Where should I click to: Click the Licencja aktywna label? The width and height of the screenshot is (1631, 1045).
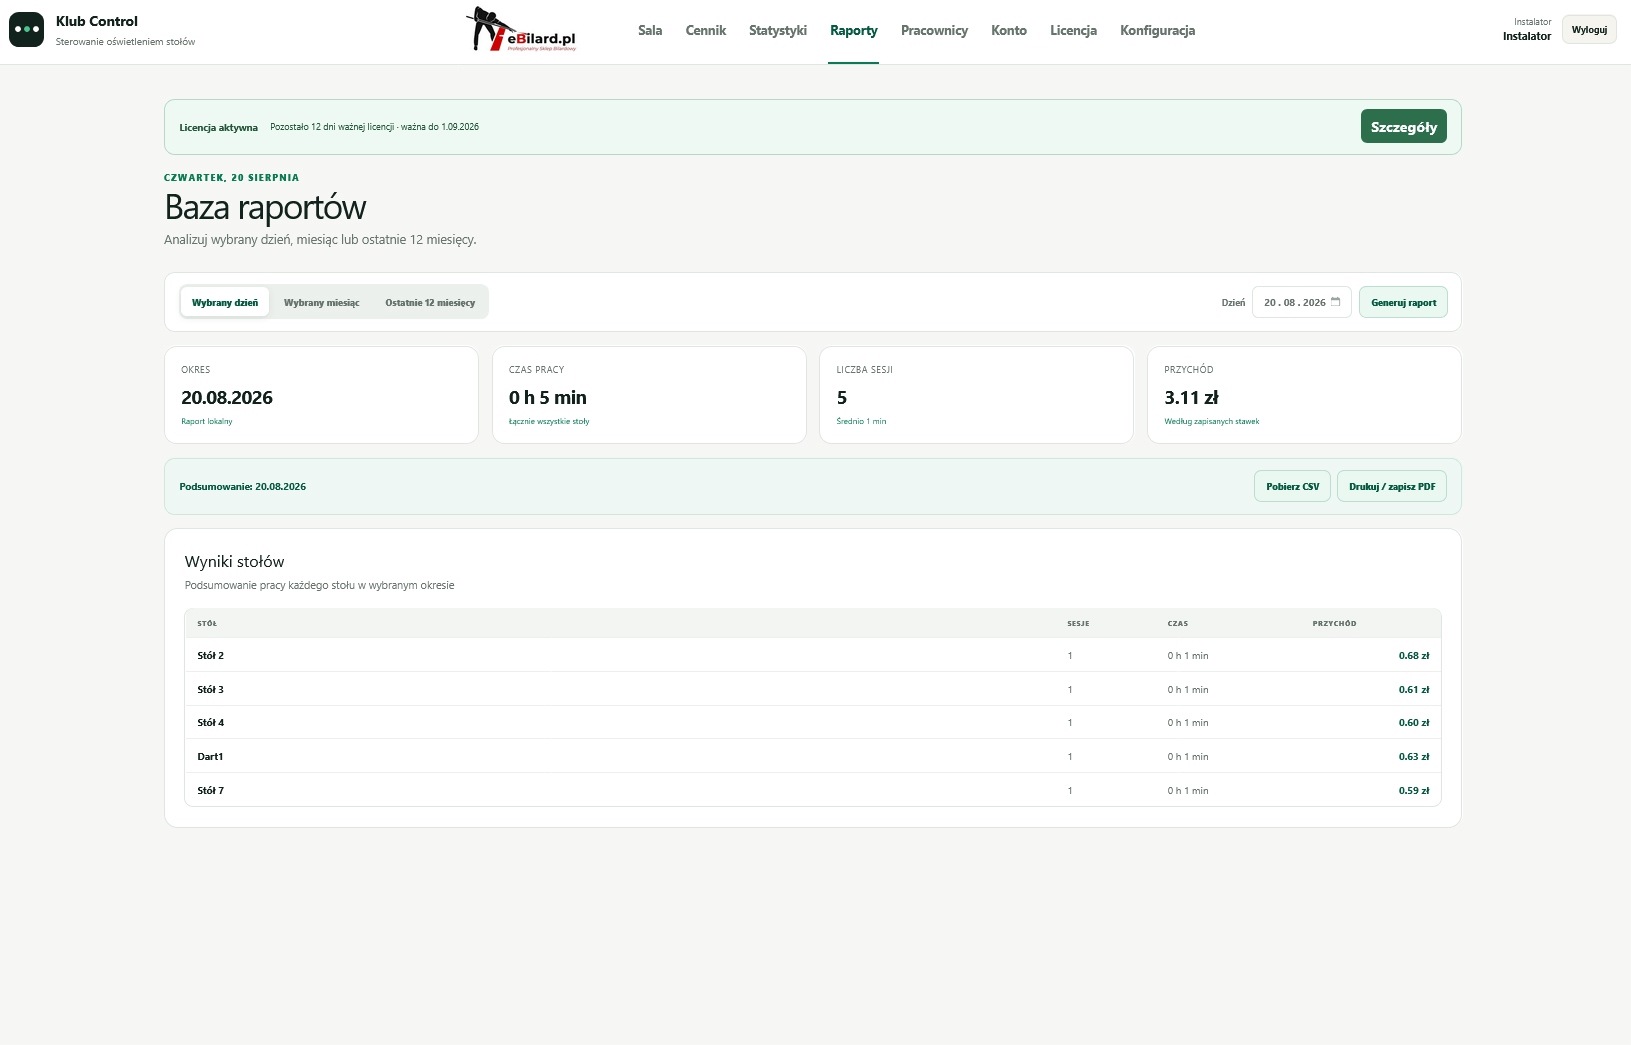pos(219,128)
